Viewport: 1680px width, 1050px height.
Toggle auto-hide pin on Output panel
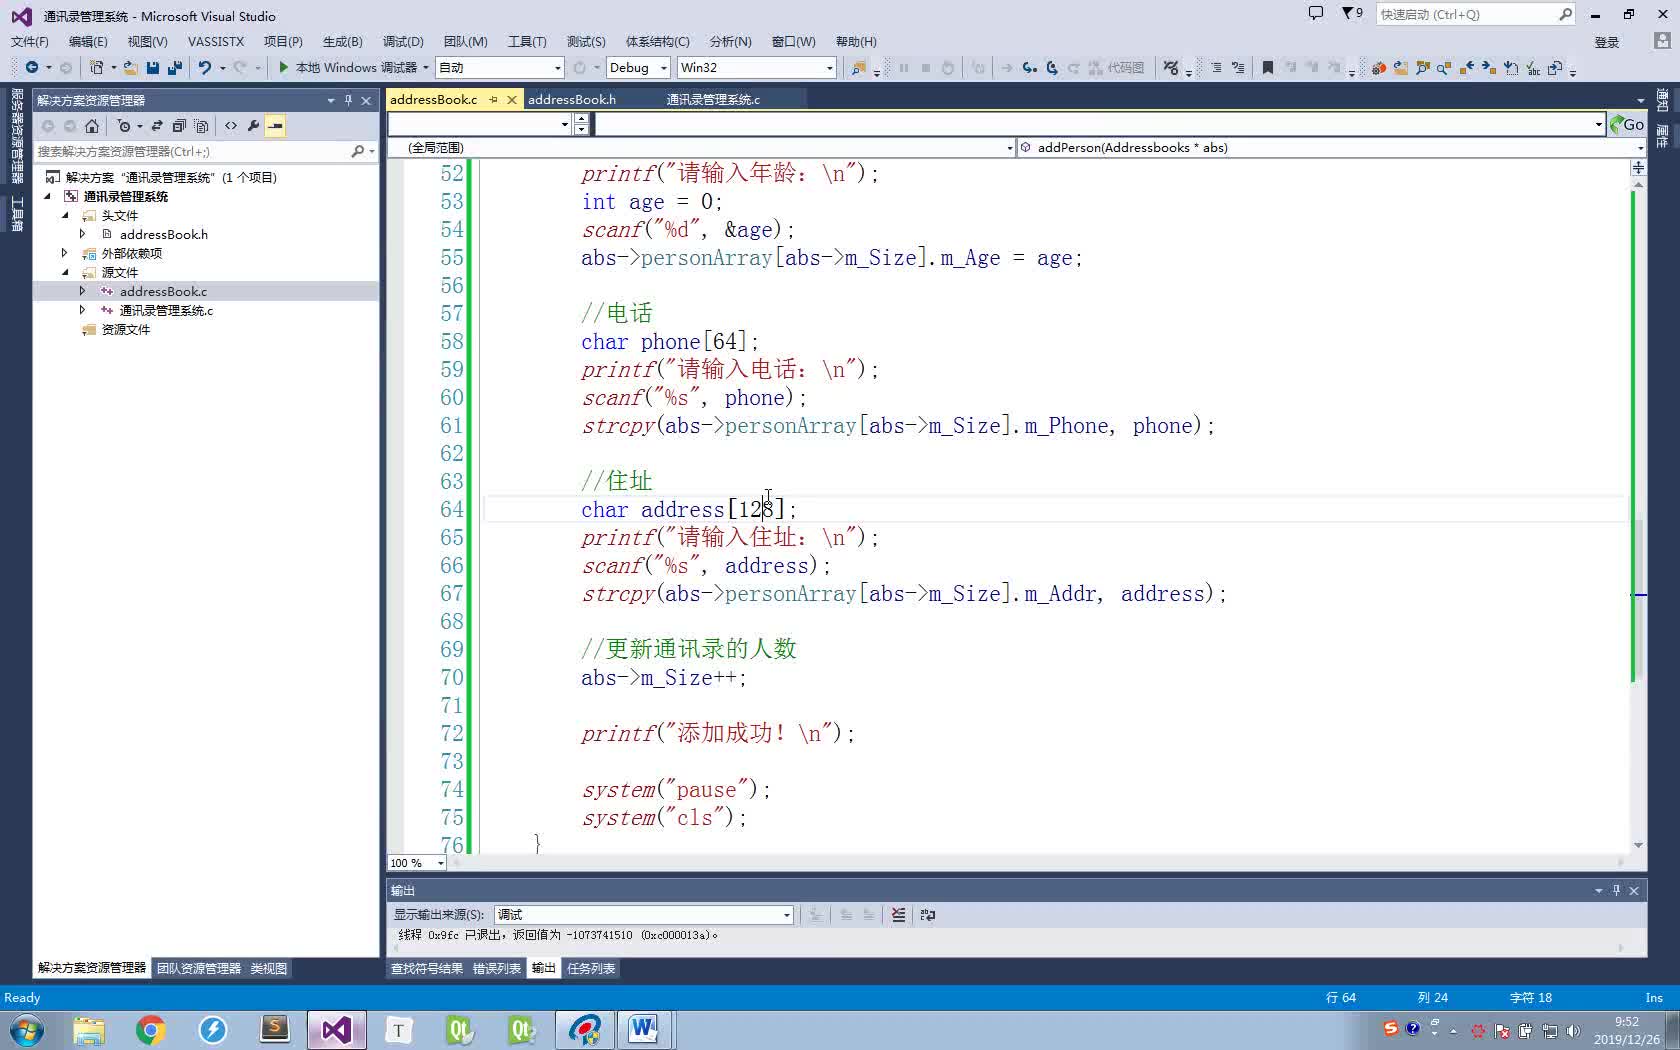click(x=1616, y=890)
